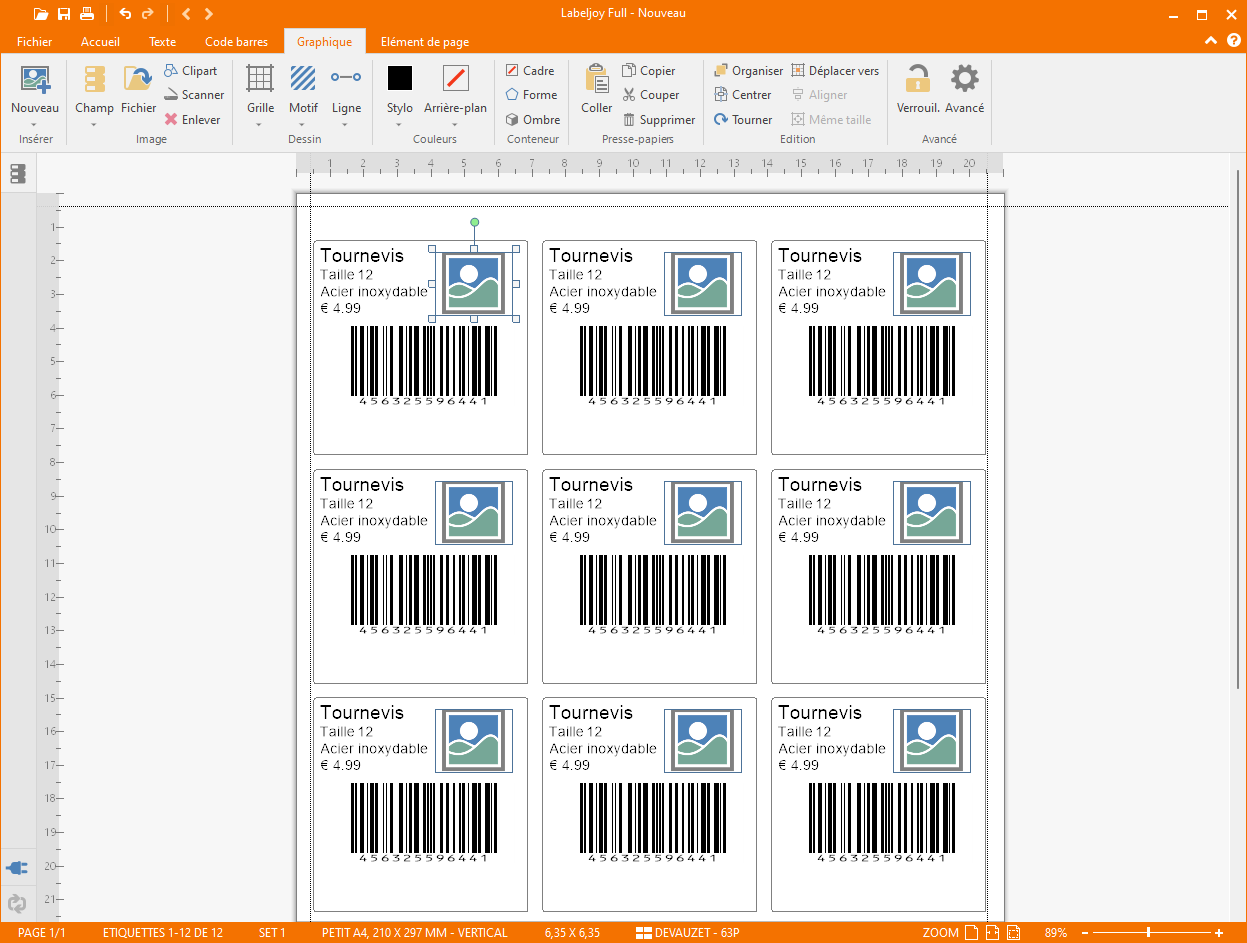
Task: Expand the Nouveau dropdown arrow
Action: (x=35, y=125)
